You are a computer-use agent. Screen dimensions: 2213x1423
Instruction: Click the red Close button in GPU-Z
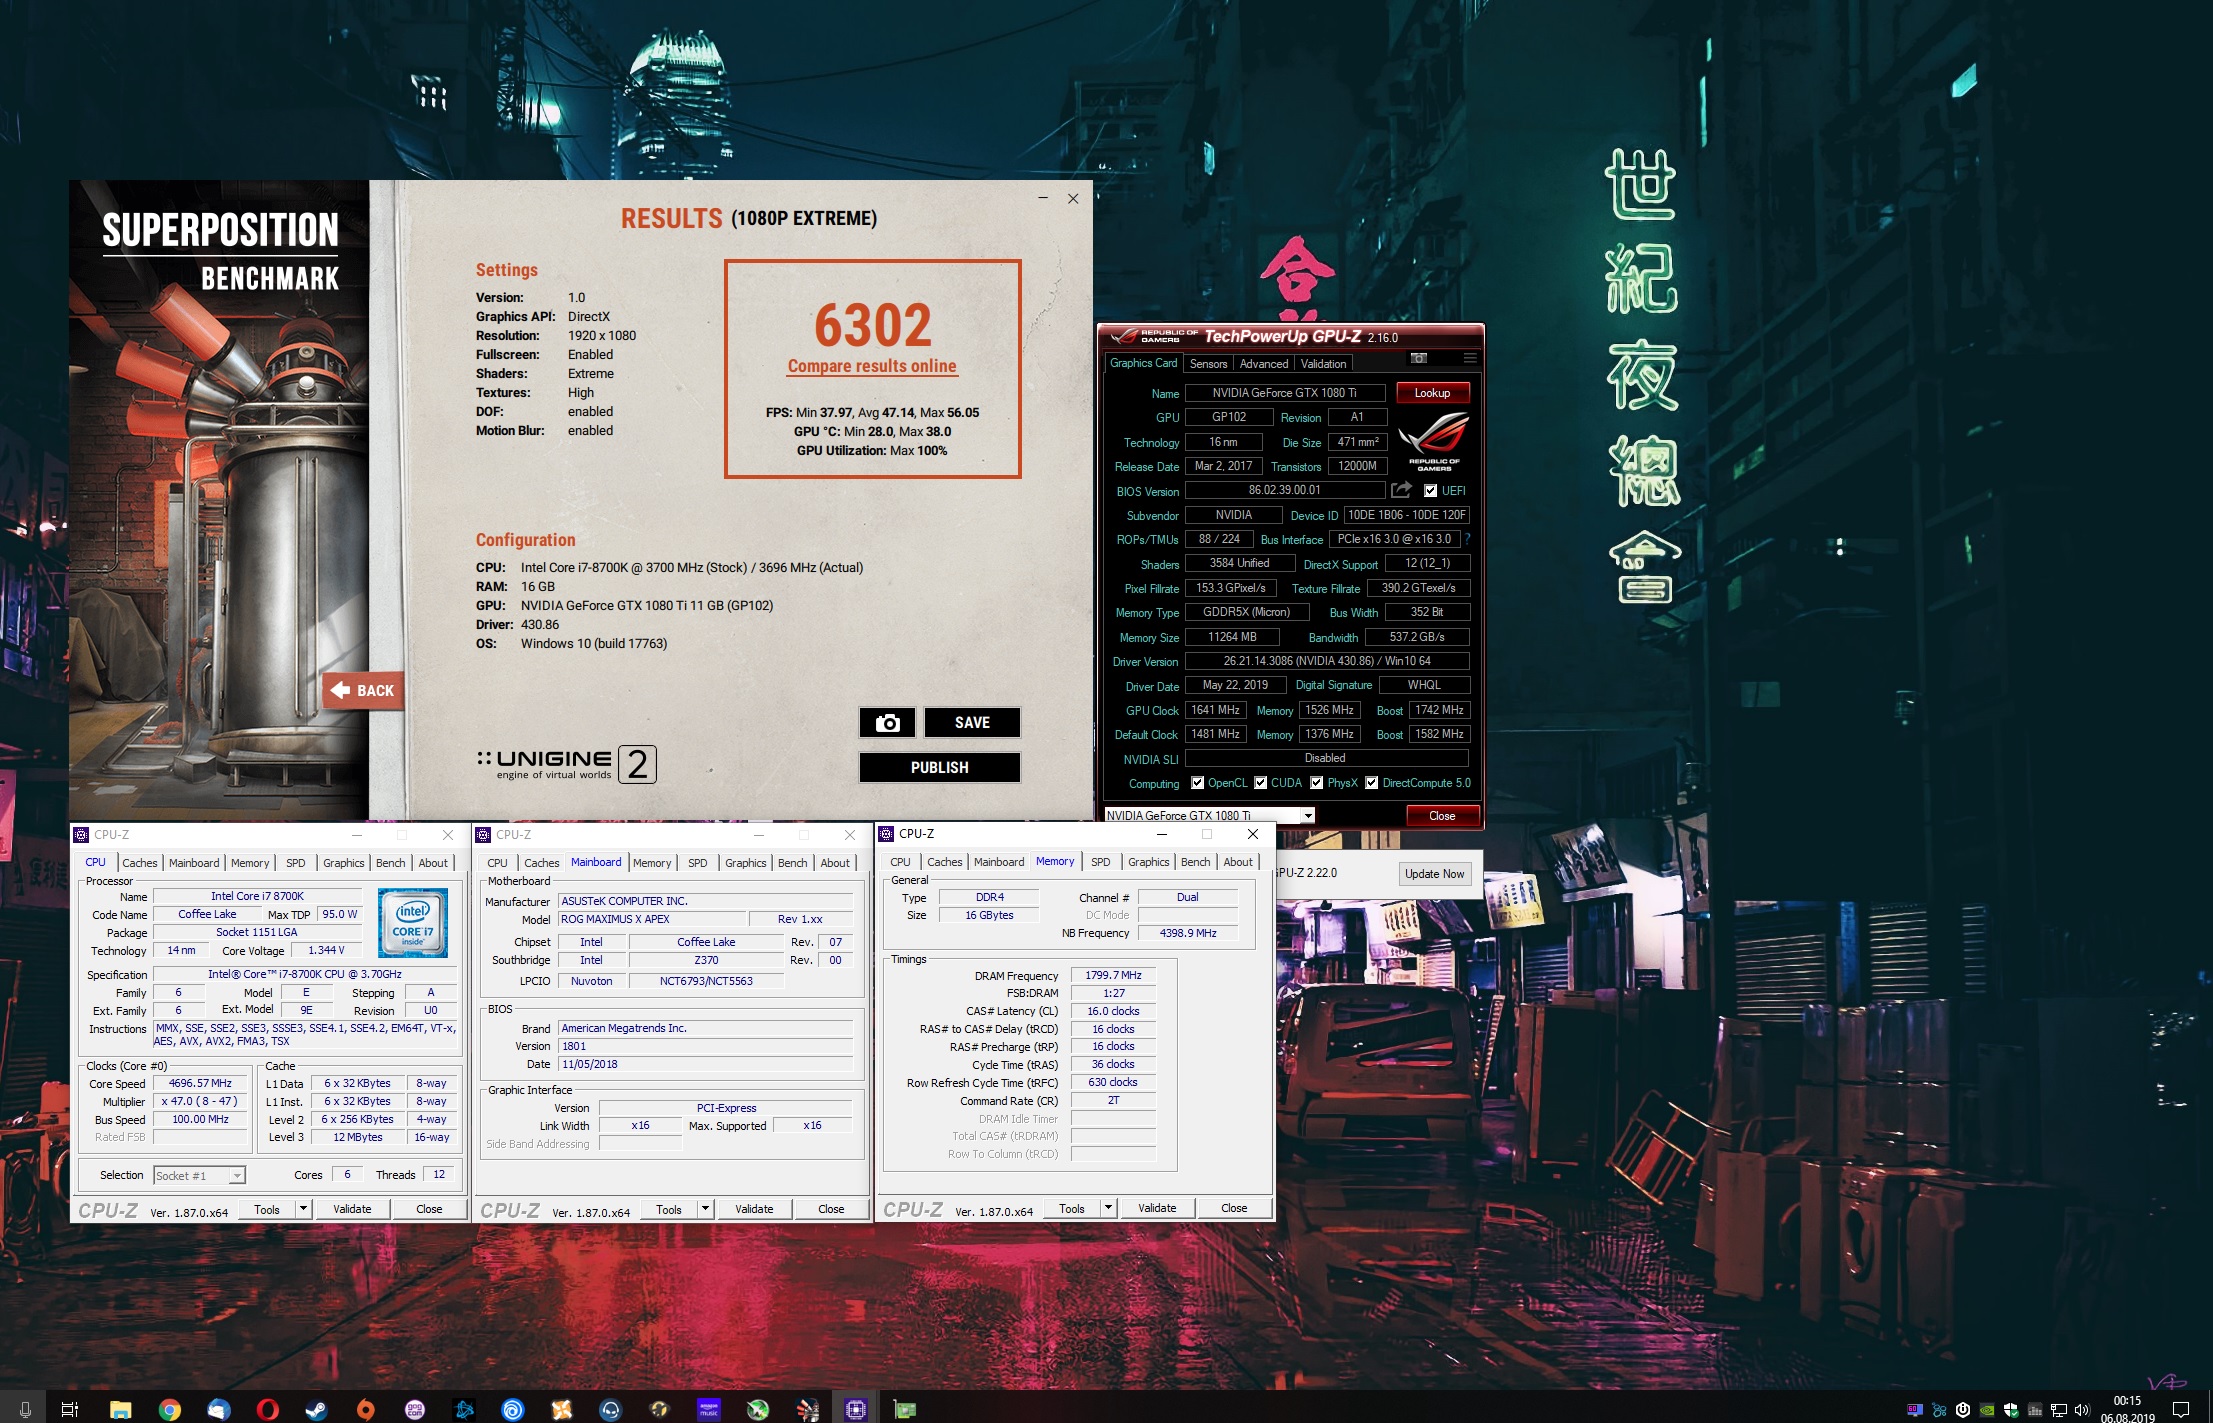1442,815
